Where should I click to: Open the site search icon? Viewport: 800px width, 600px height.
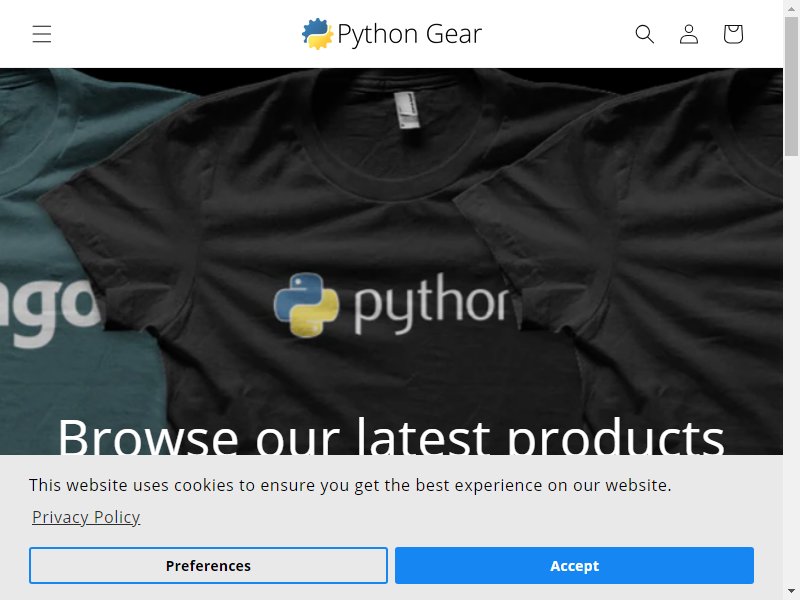pos(644,34)
